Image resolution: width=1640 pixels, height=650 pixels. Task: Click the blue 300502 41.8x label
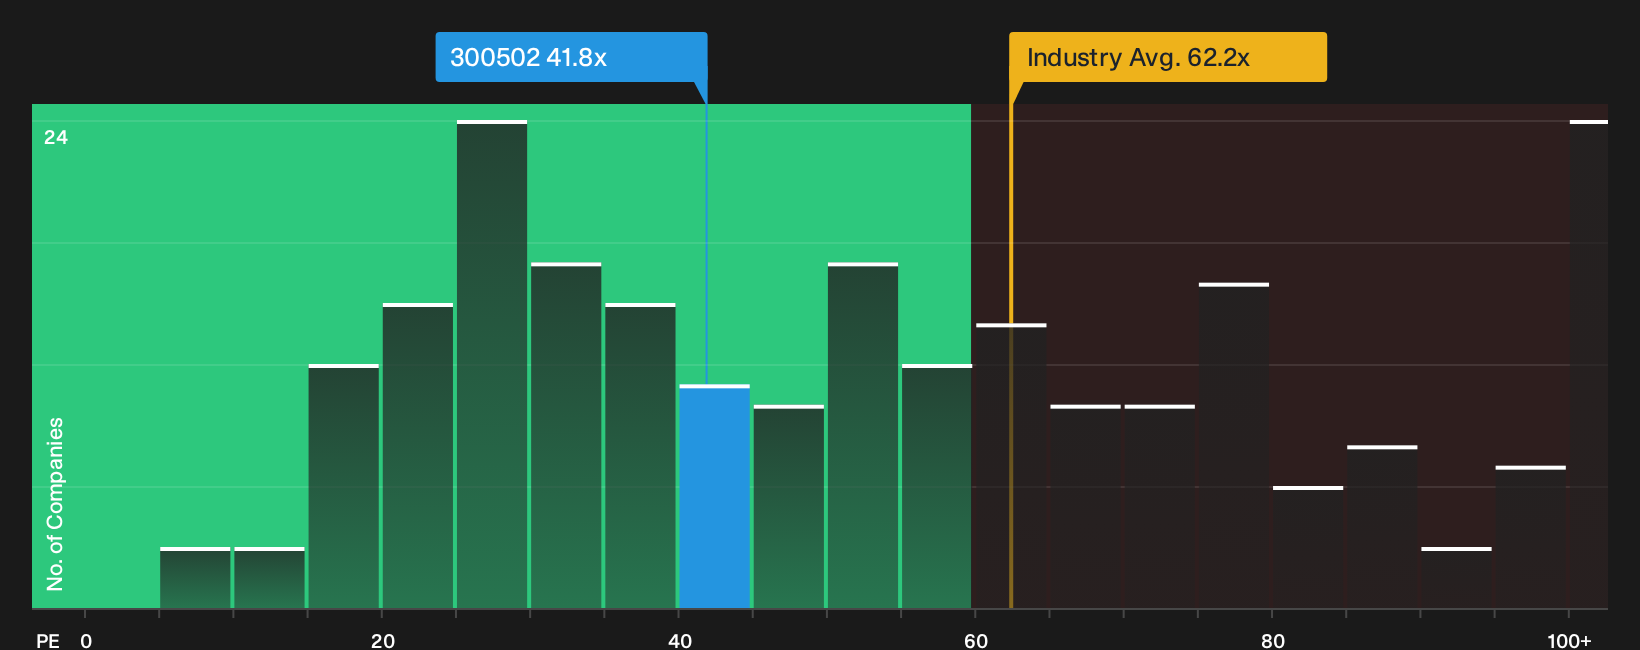tap(571, 57)
